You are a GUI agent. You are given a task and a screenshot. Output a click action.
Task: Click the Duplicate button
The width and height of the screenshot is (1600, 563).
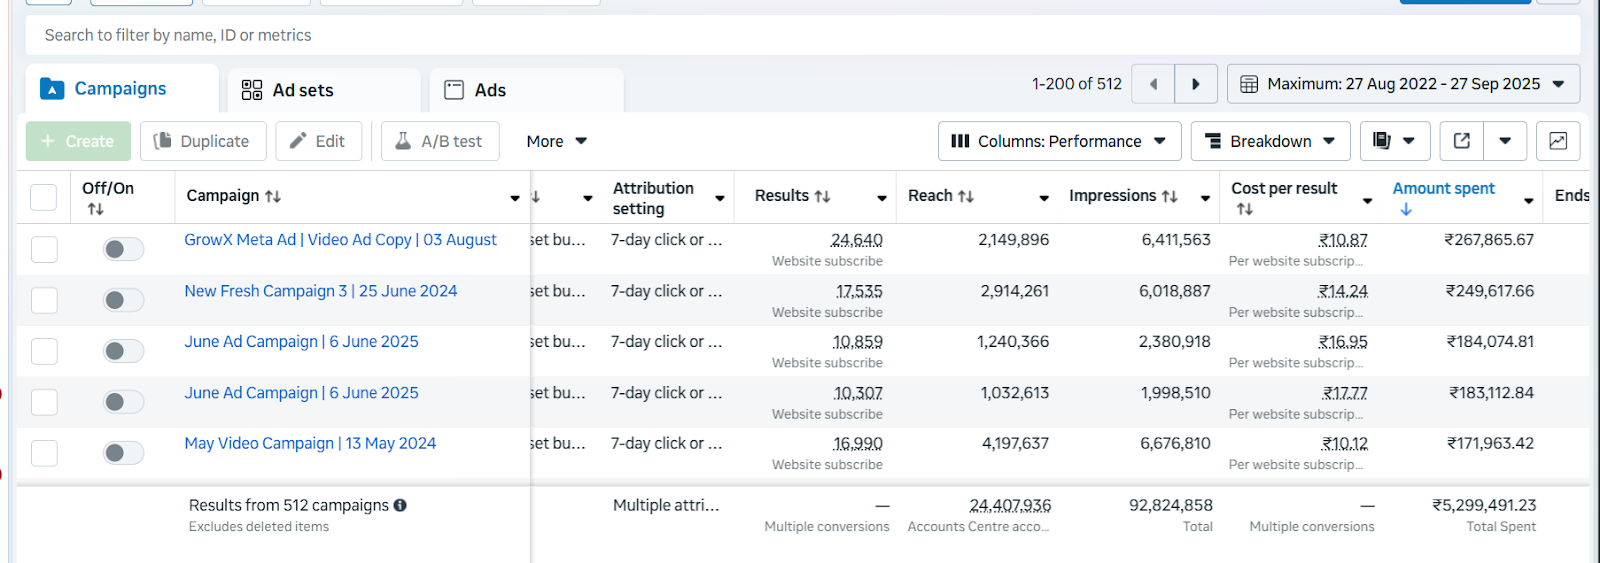coord(203,141)
